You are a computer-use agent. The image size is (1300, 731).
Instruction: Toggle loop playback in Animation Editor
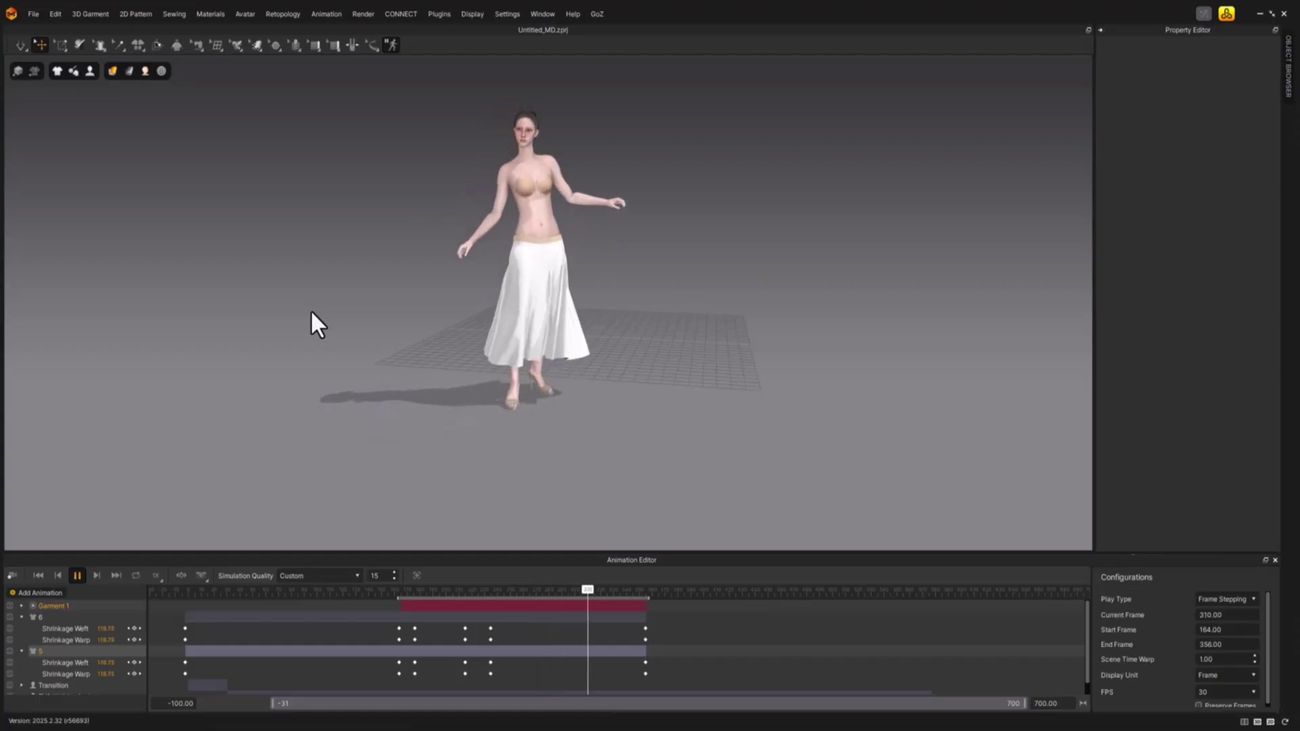pos(136,576)
